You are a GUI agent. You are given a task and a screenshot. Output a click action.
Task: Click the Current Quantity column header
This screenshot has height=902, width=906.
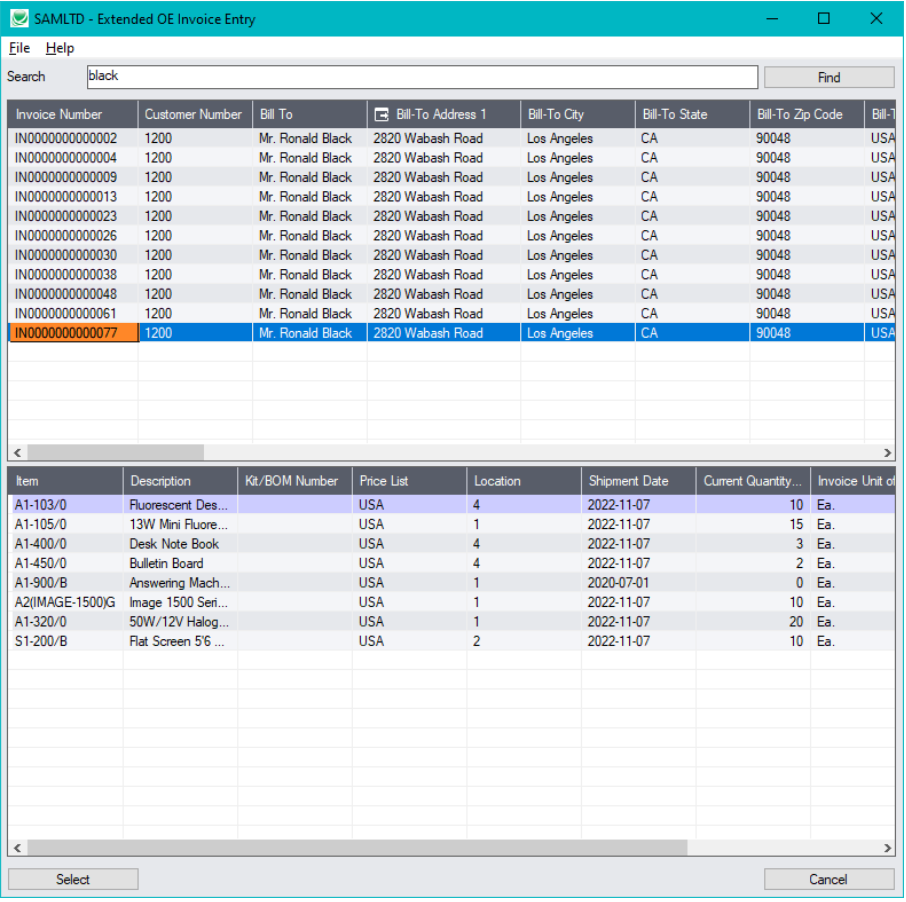tap(752, 481)
